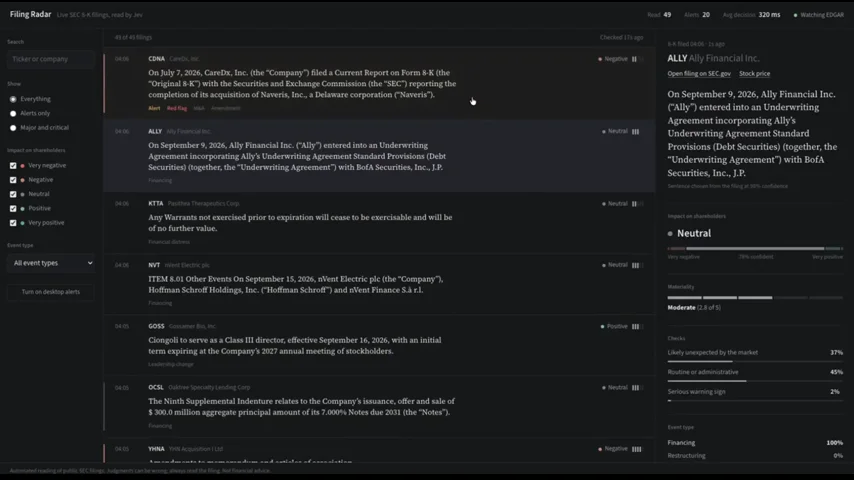Open the All event types dropdown
The image size is (854, 480).
51,263
